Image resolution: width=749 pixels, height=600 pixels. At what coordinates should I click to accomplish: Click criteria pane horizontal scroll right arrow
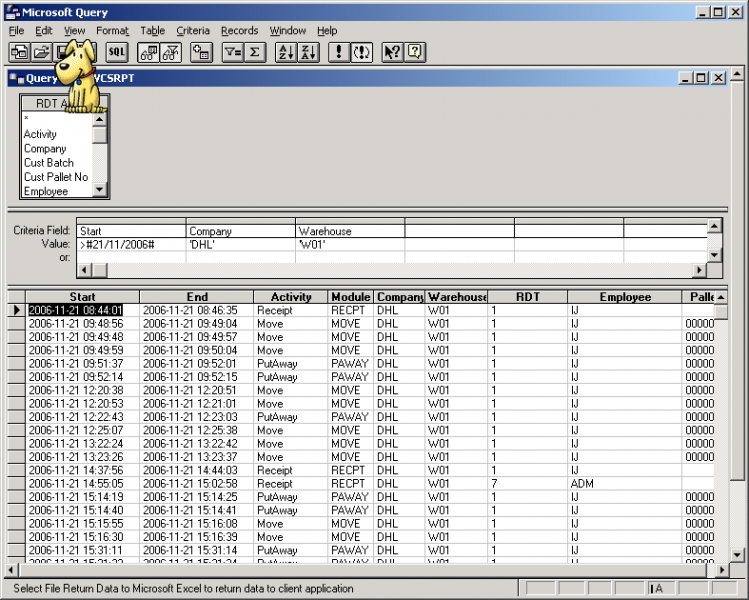(x=699, y=270)
